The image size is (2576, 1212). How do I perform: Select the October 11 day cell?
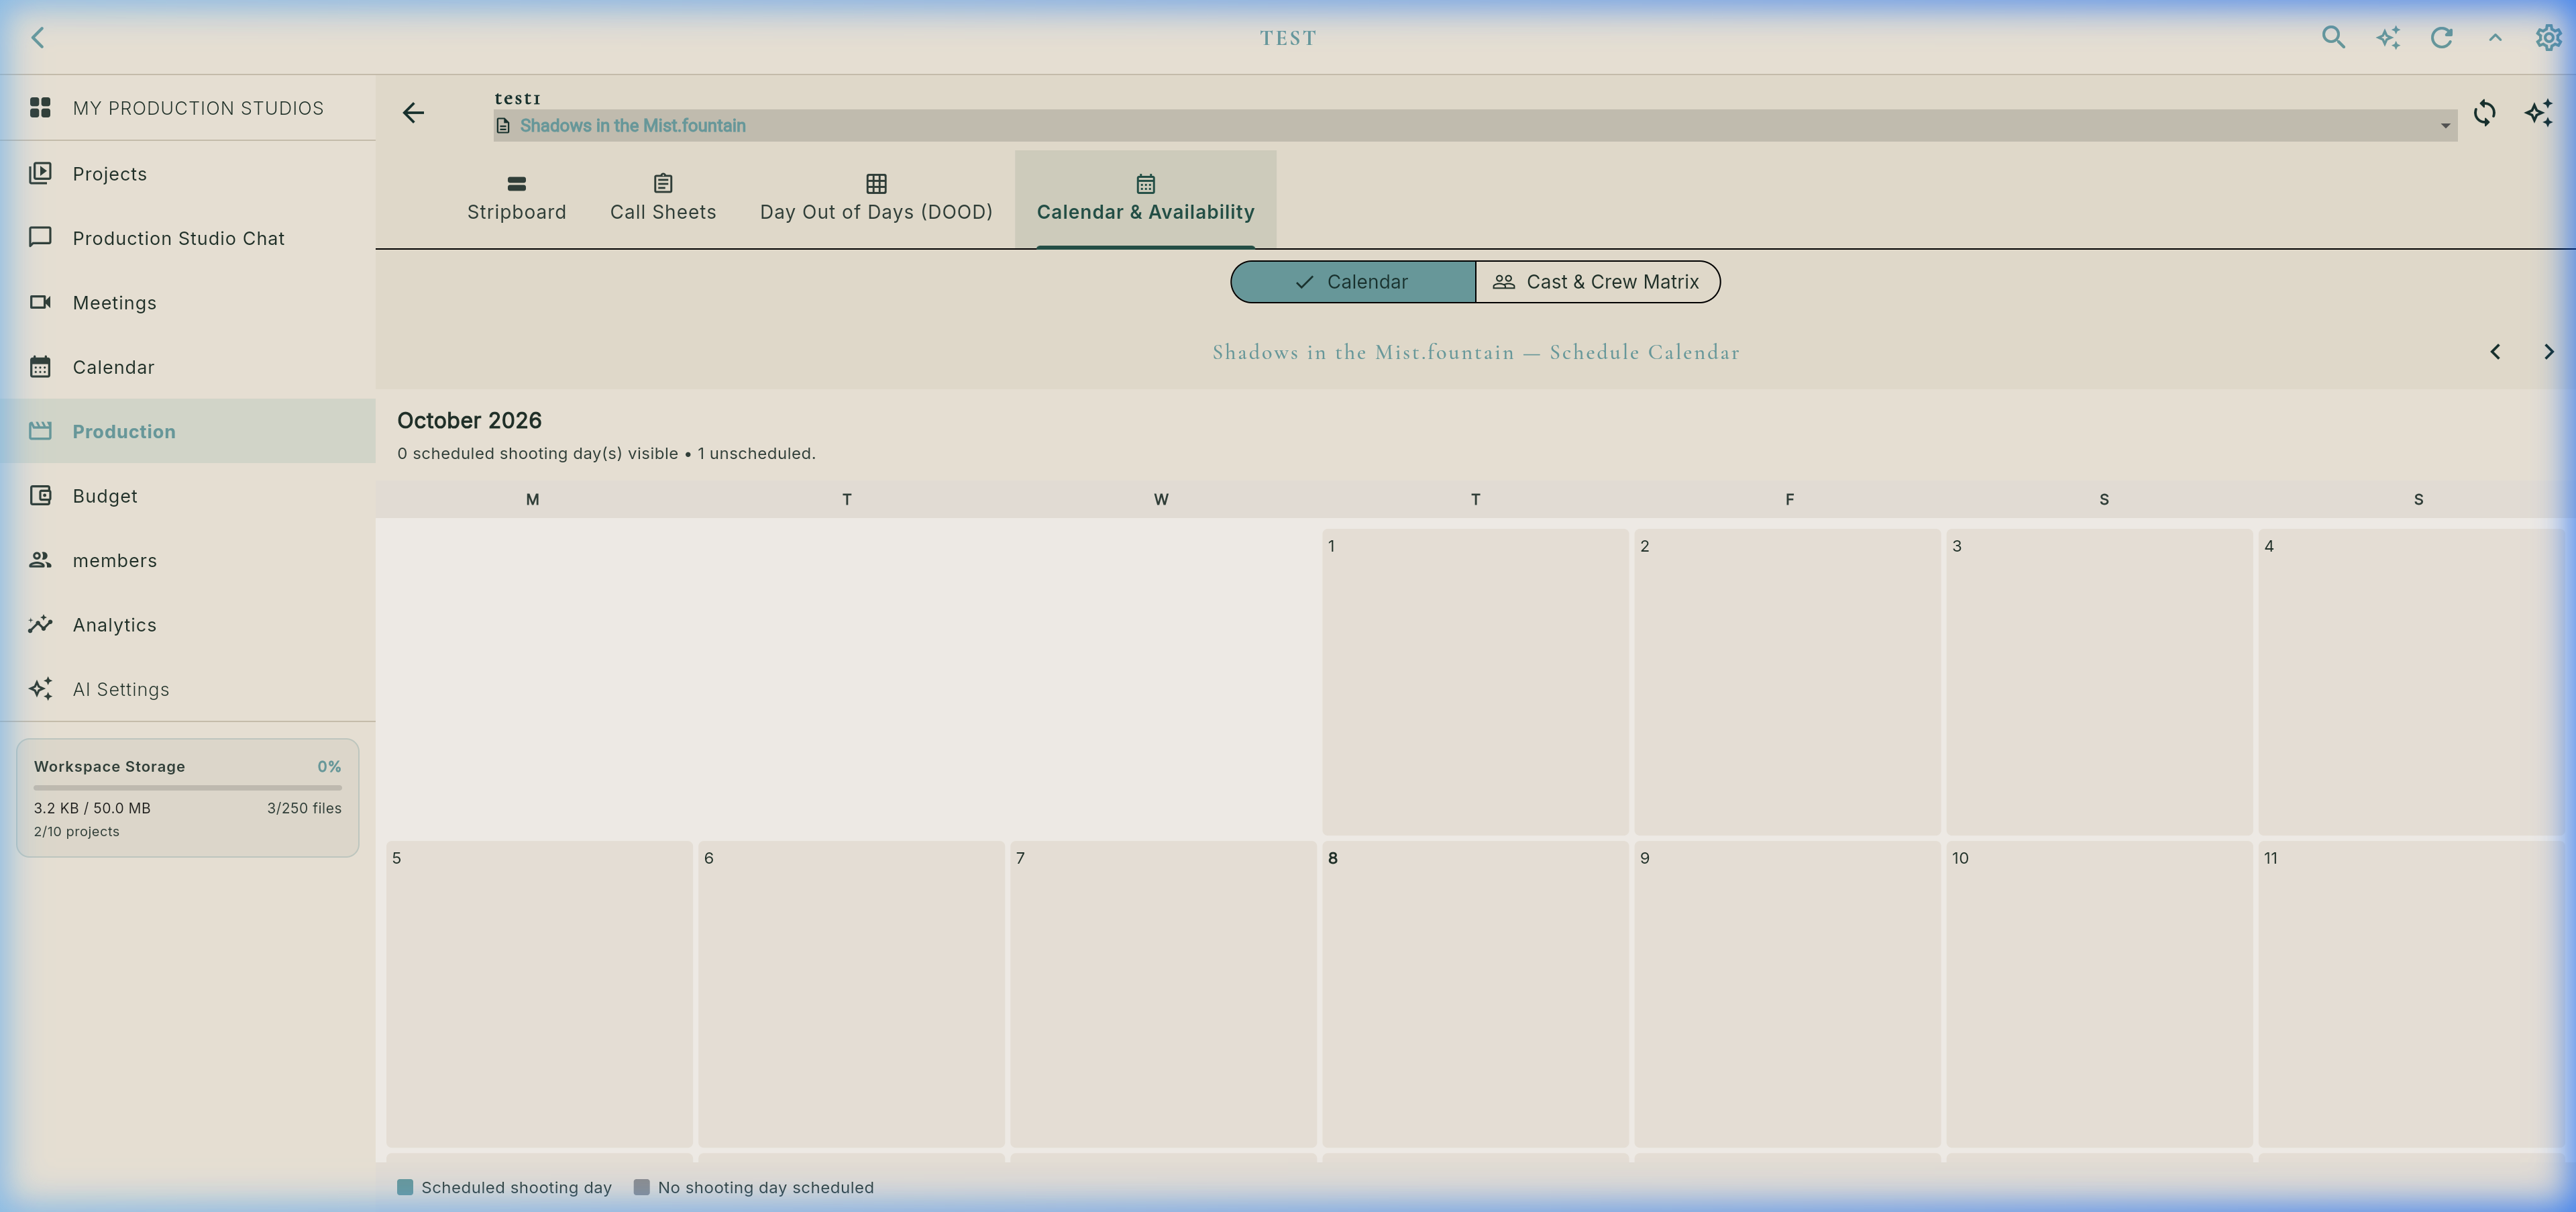[x=2411, y=994]
